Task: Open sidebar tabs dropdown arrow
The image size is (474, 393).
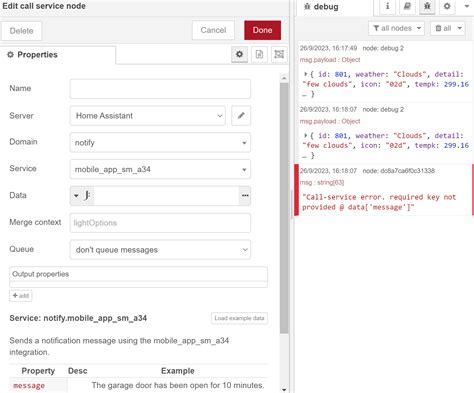Action: (x=467, y=6)
